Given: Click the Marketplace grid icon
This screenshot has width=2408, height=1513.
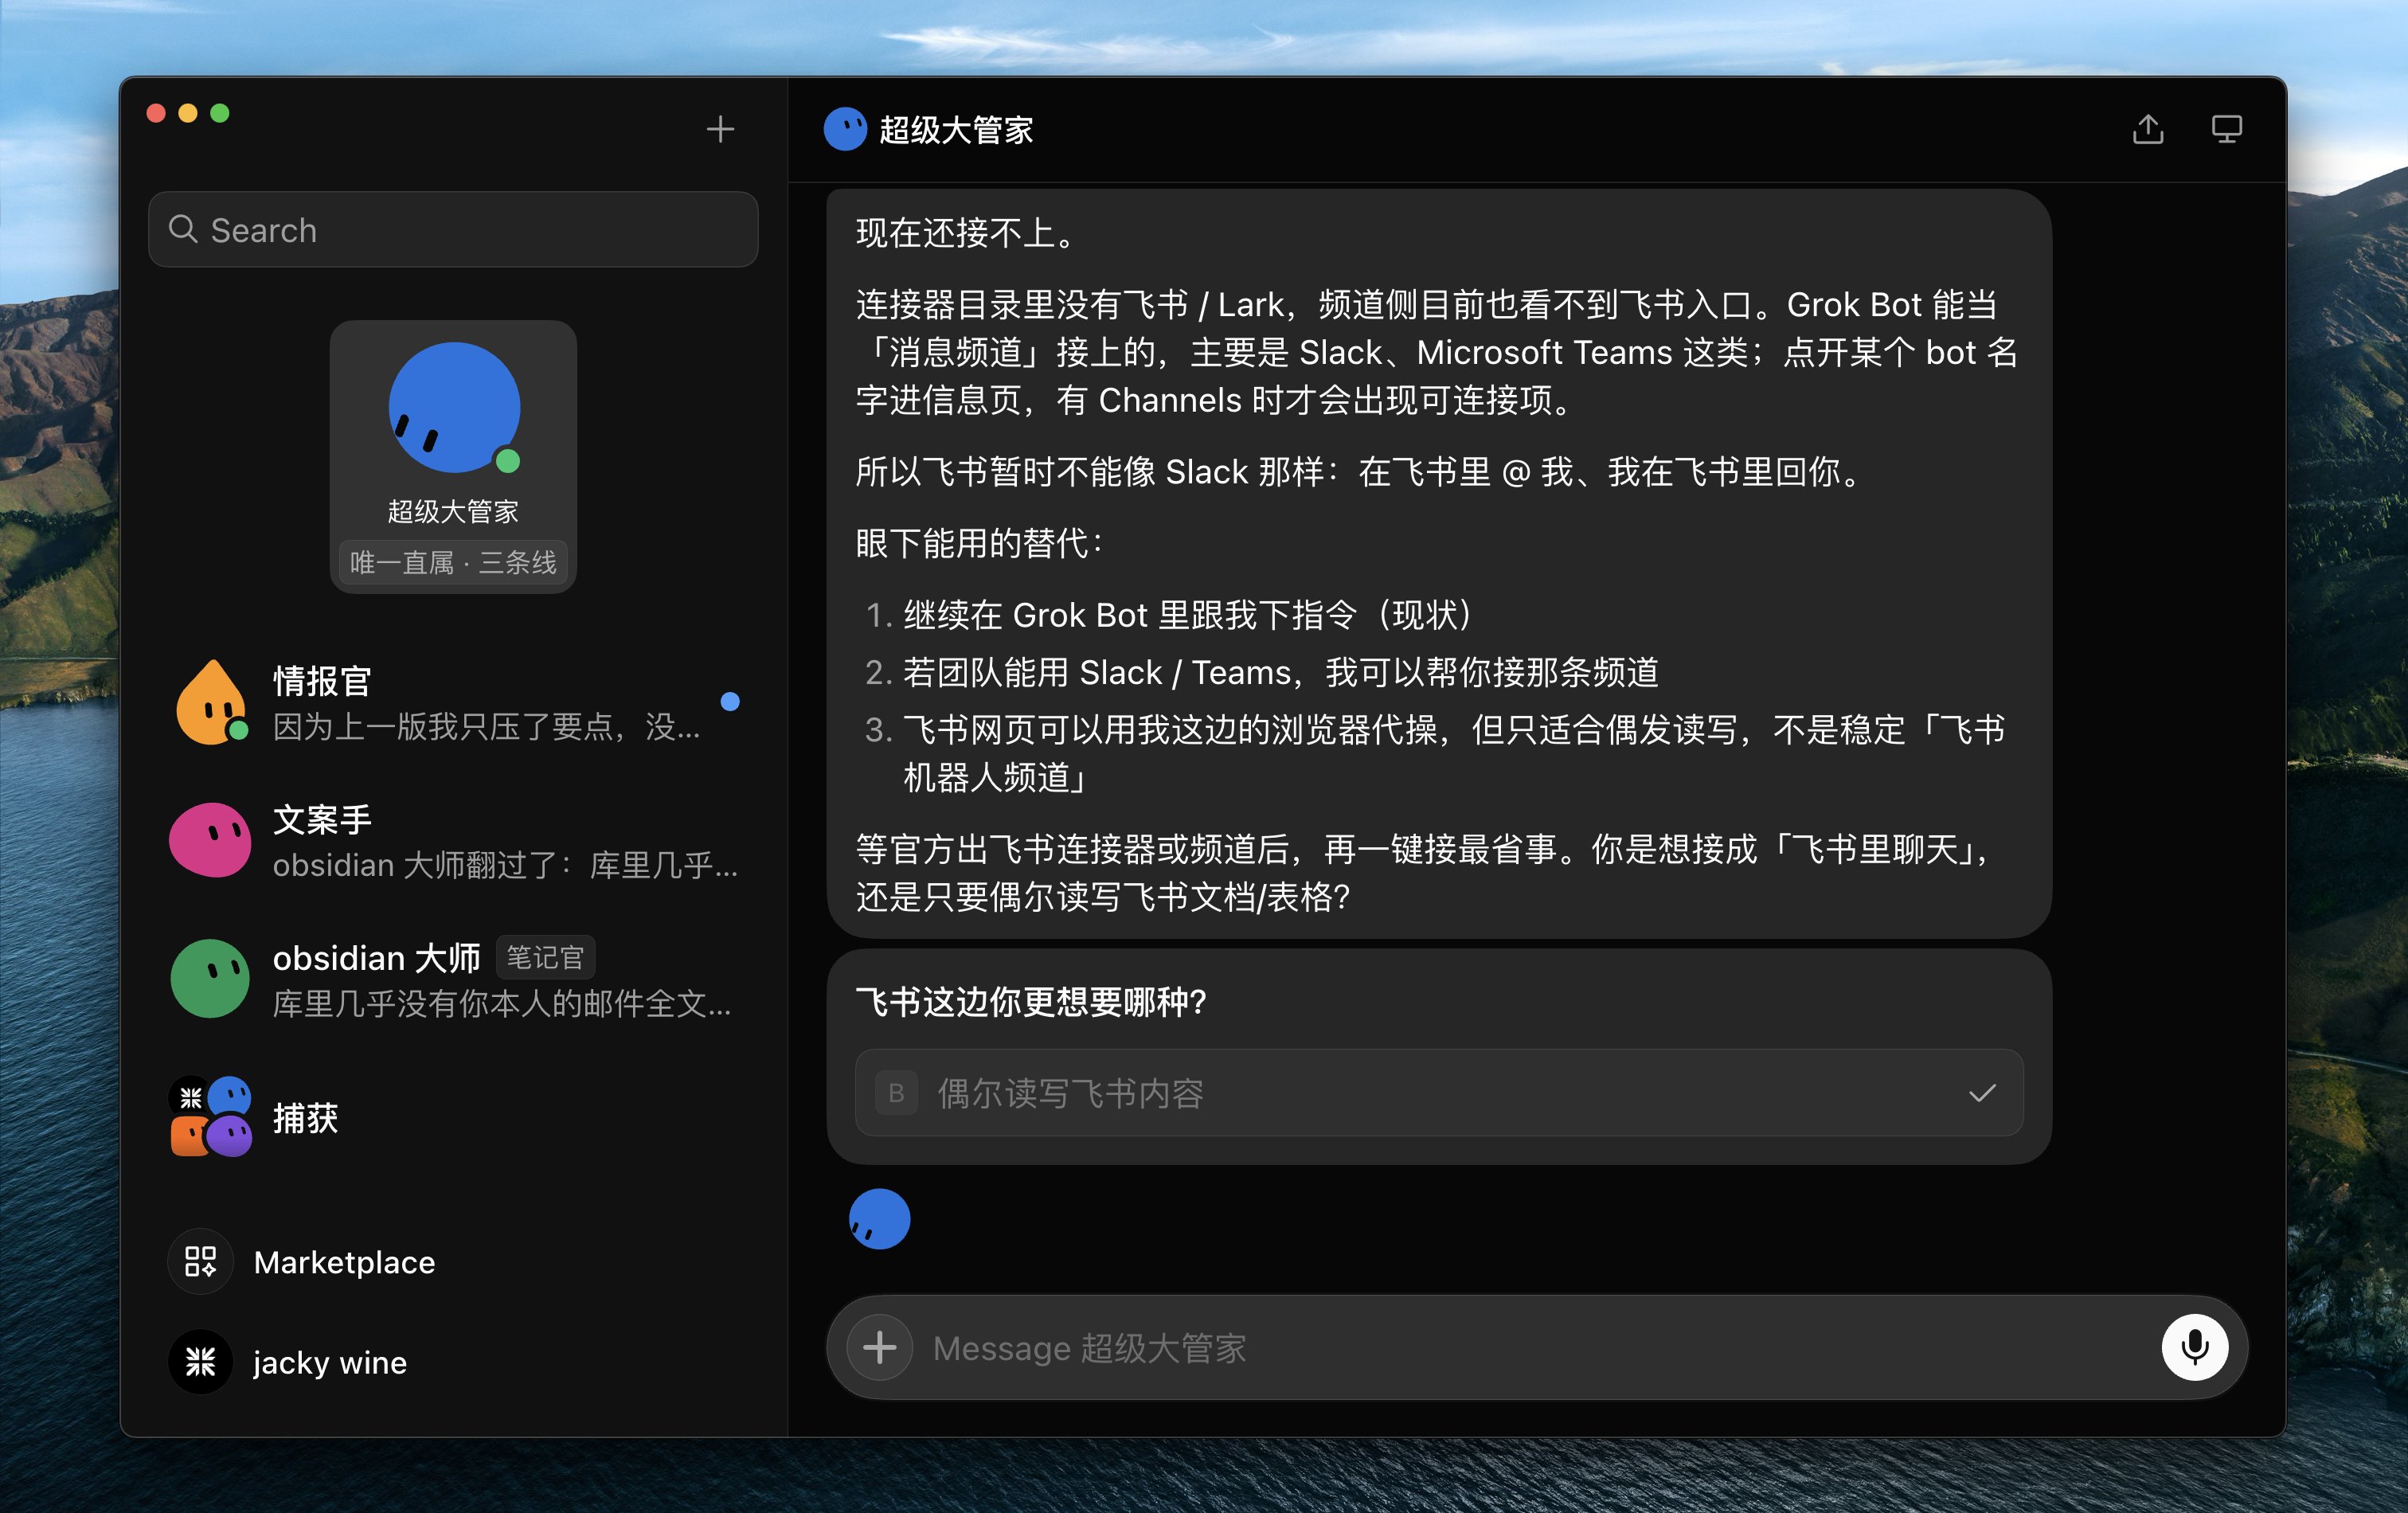Looking at the screenshot, I should pos(200,1262).
